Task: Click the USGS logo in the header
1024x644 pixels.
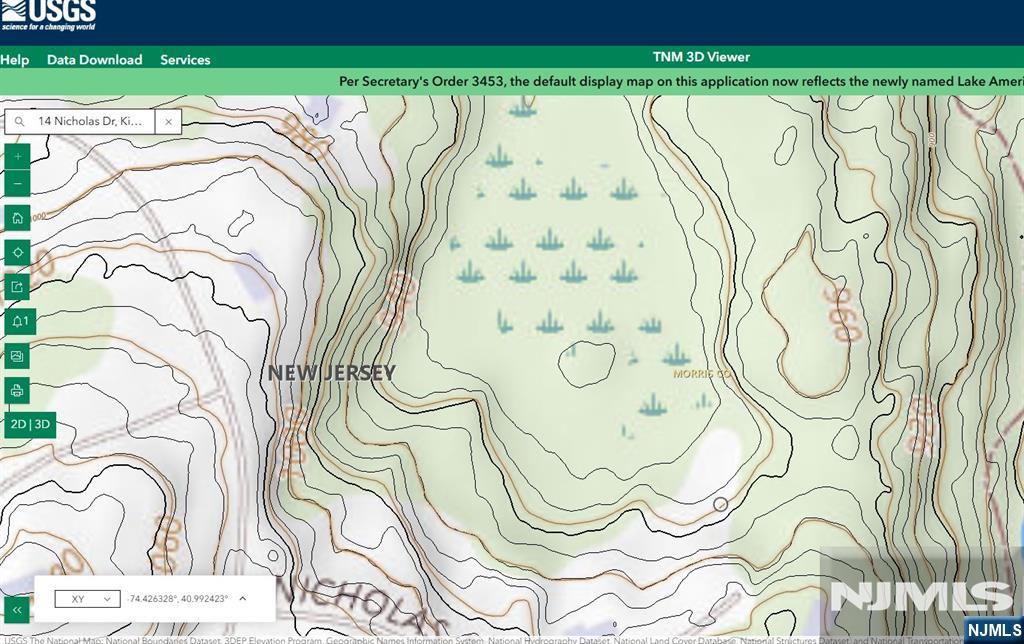Action: (x=48, y=16)
